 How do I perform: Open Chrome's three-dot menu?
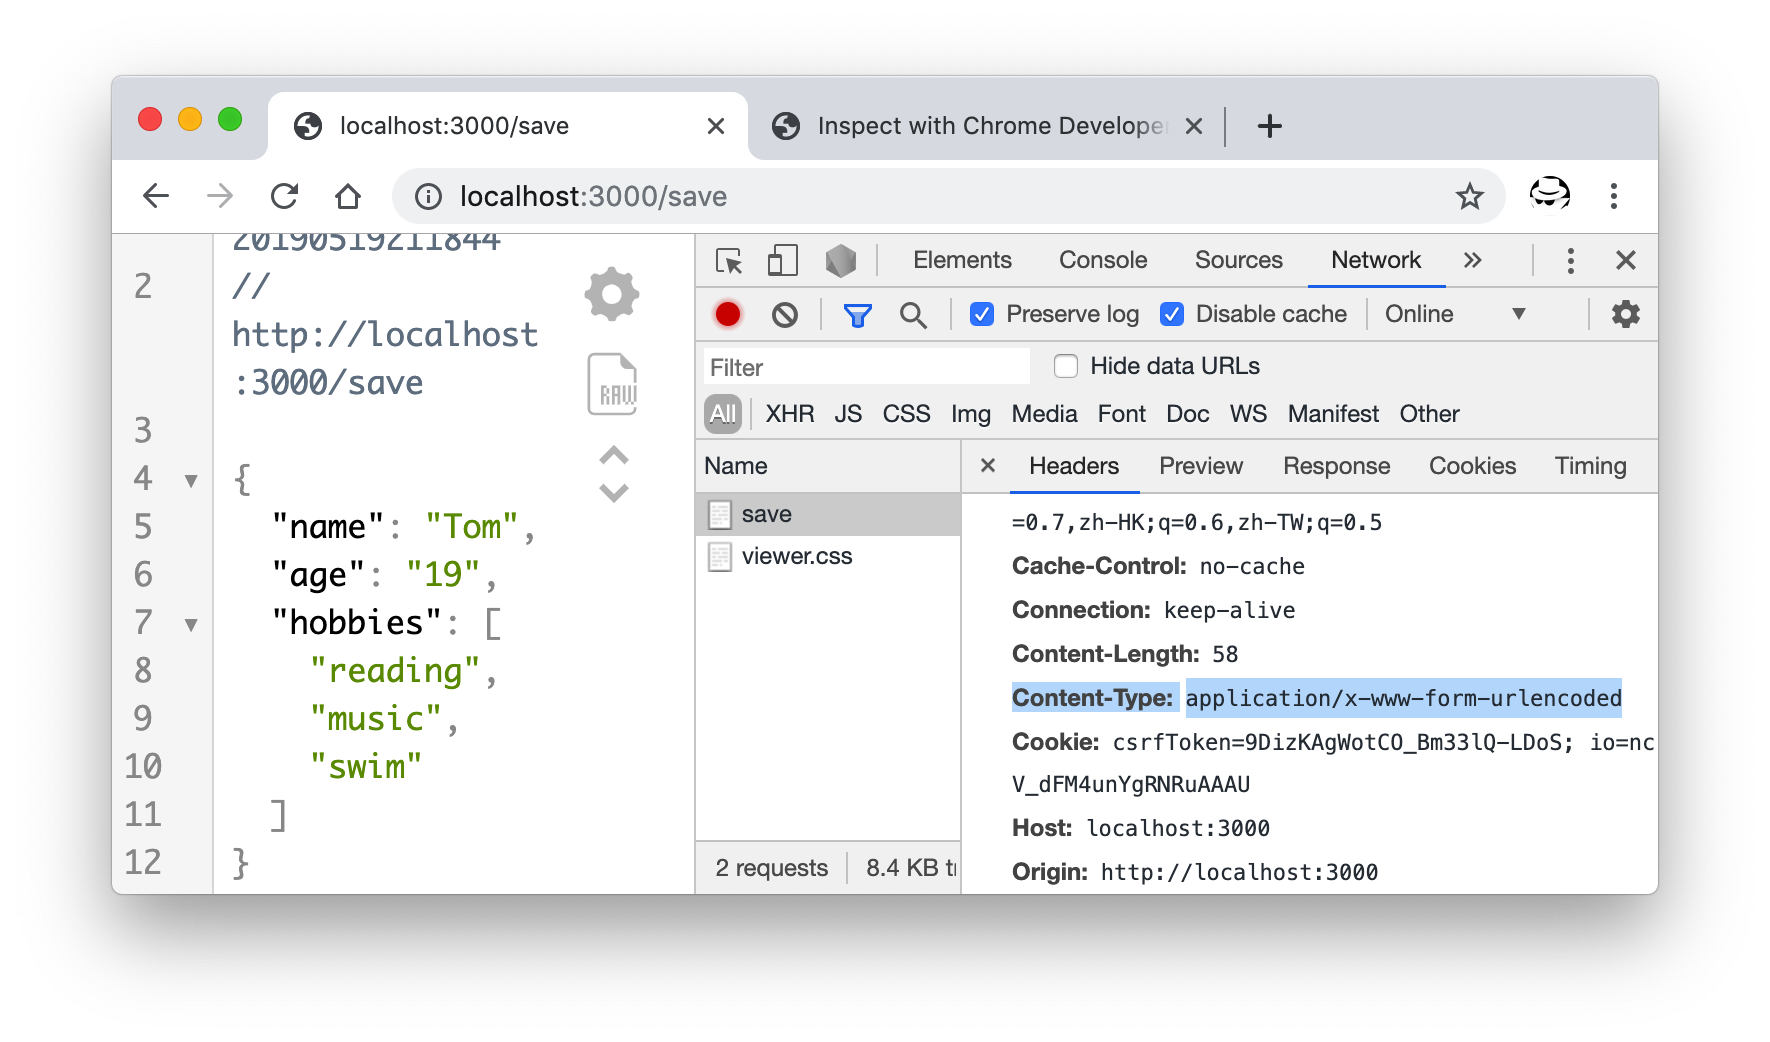(1613, 196)
